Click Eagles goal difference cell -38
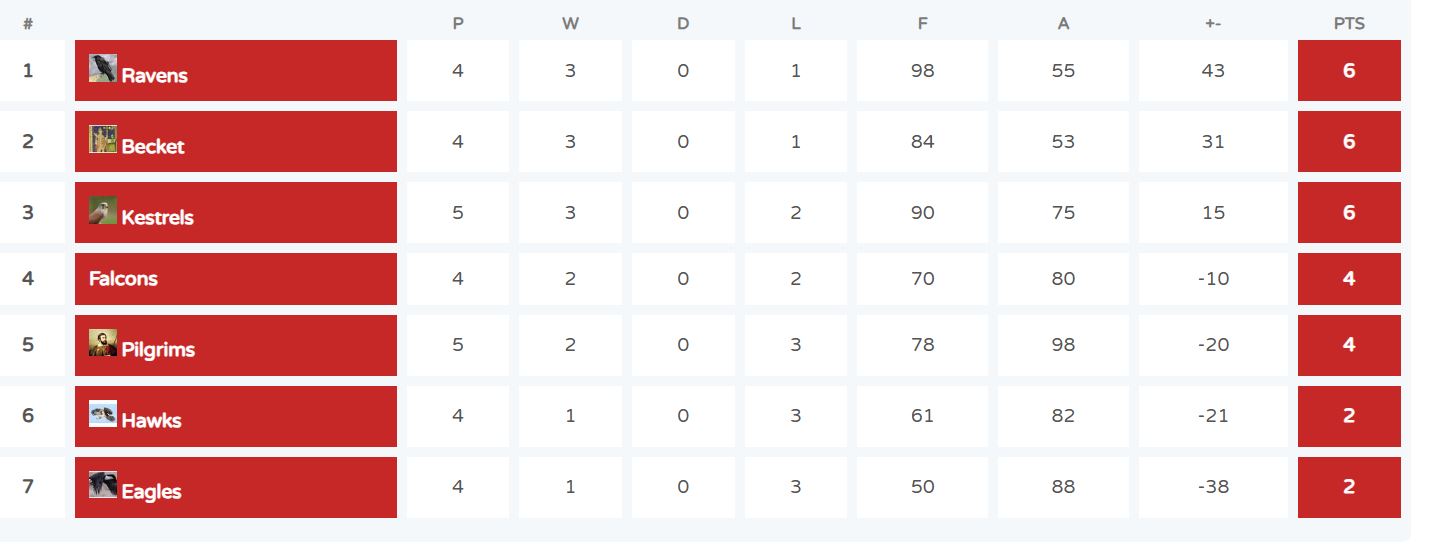The height and width of the screenshot is (546, 1430). (1213, 487)
